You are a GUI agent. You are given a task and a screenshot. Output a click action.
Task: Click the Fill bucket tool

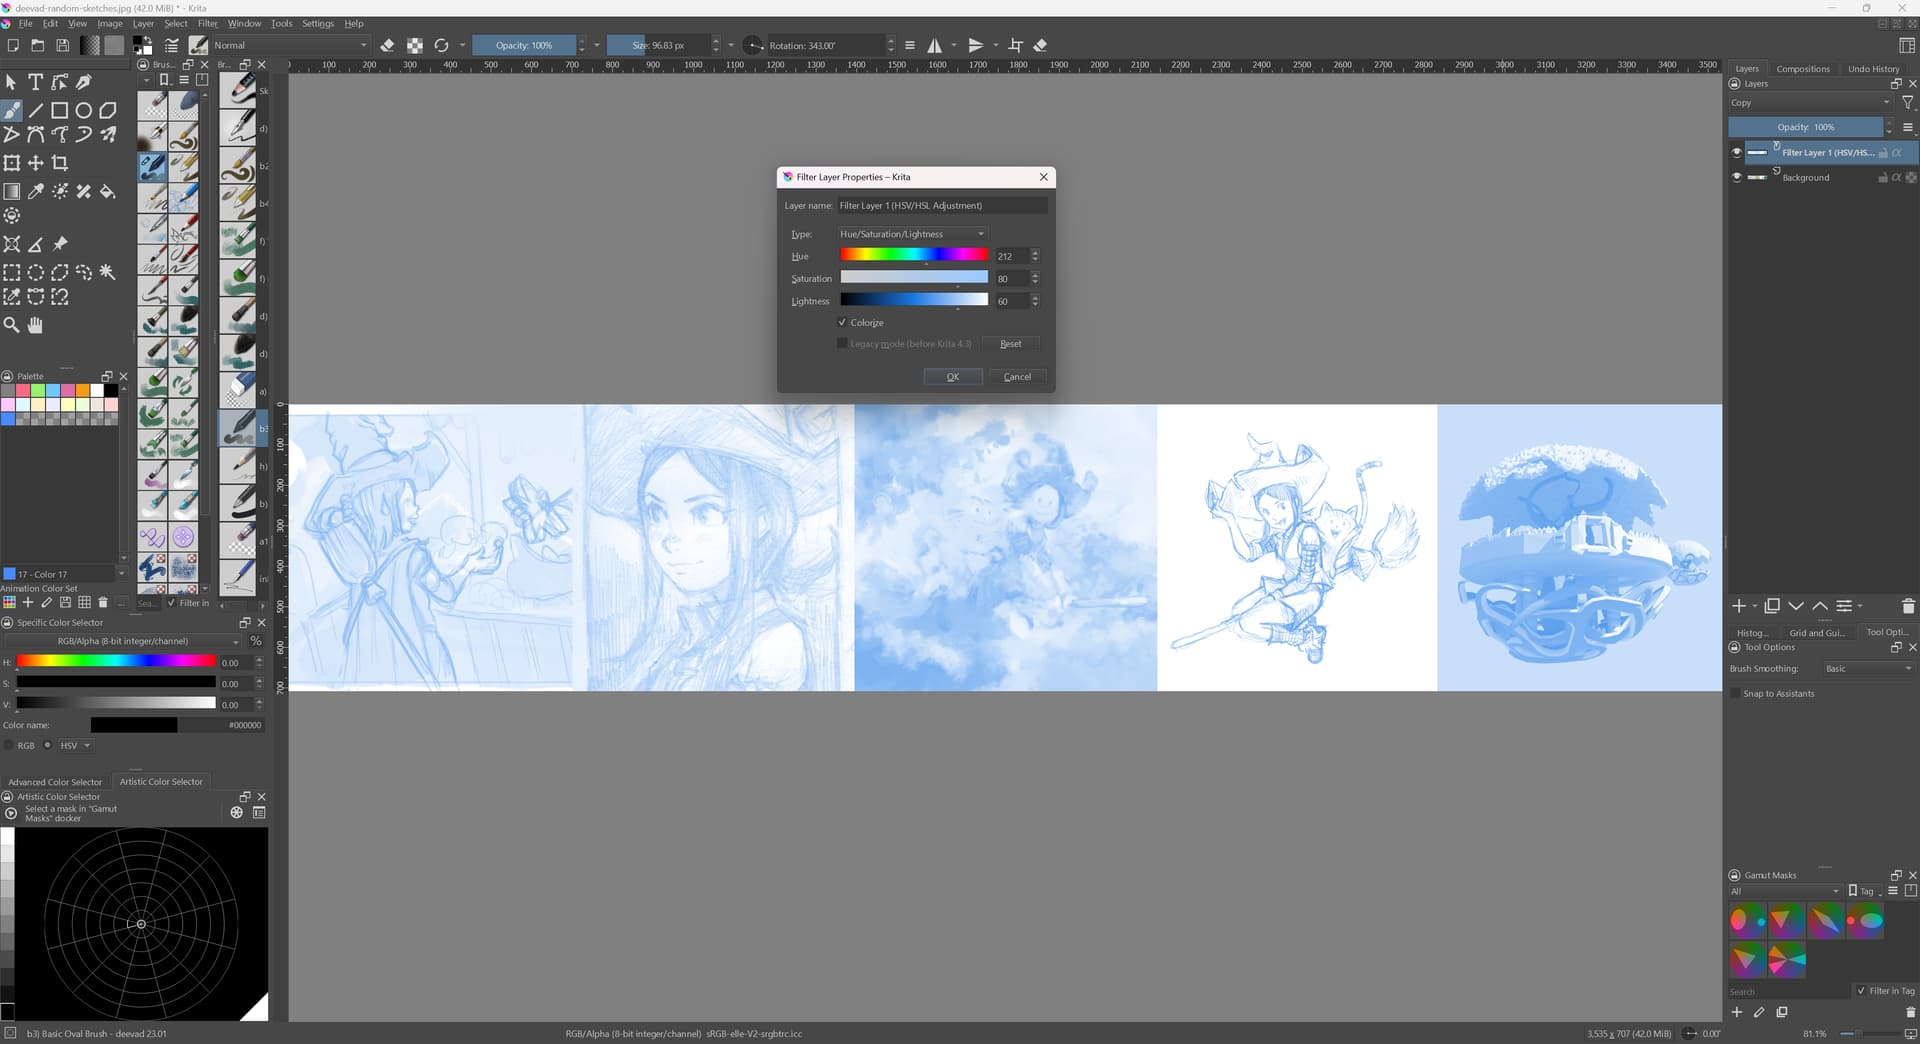point(108,191)
